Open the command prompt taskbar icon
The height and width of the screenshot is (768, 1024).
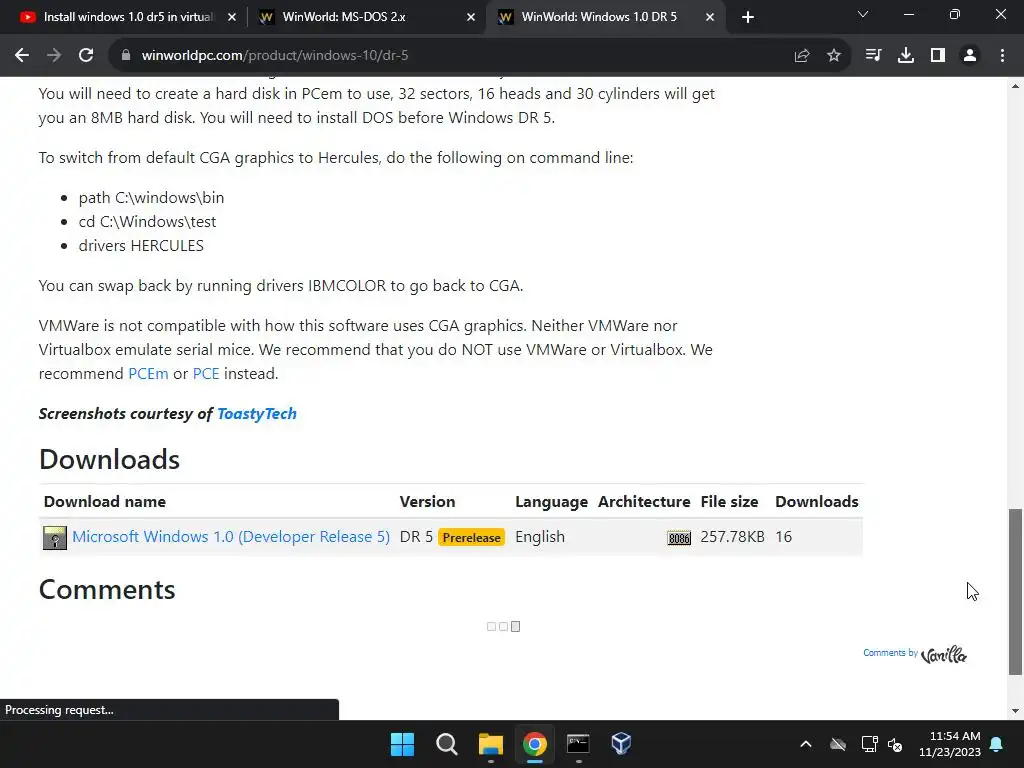pyautogui.click(x=578, y=744)
